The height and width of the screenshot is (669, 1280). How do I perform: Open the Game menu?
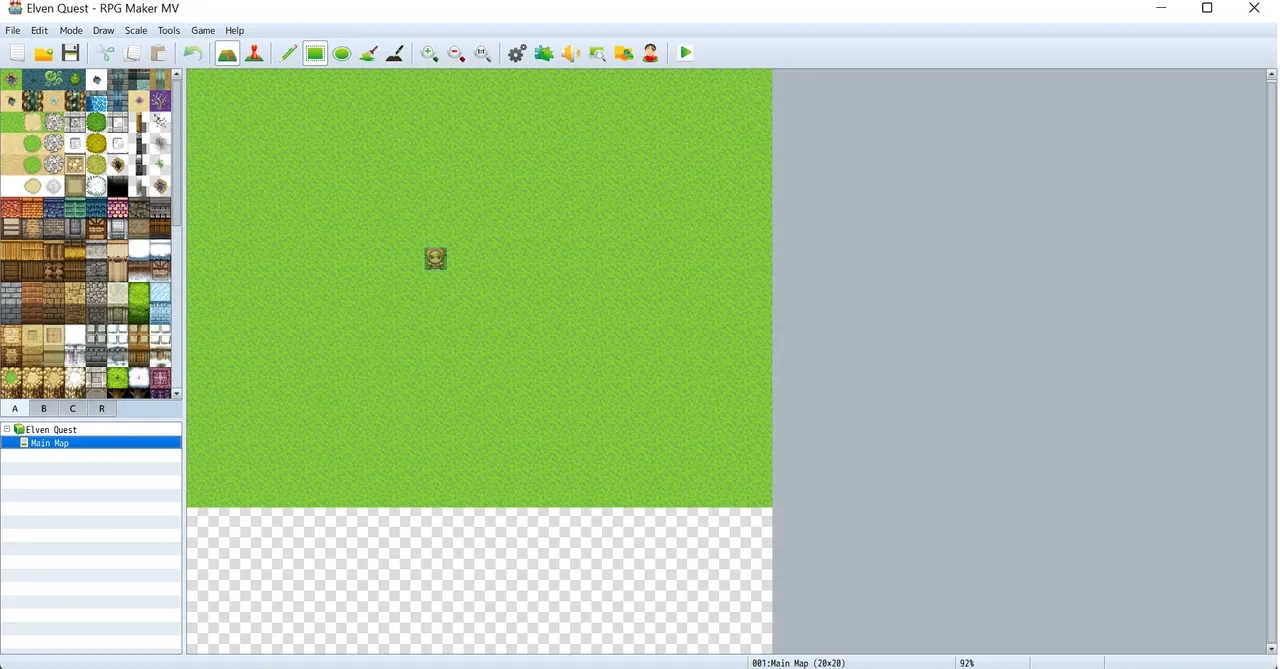(203, 31)
